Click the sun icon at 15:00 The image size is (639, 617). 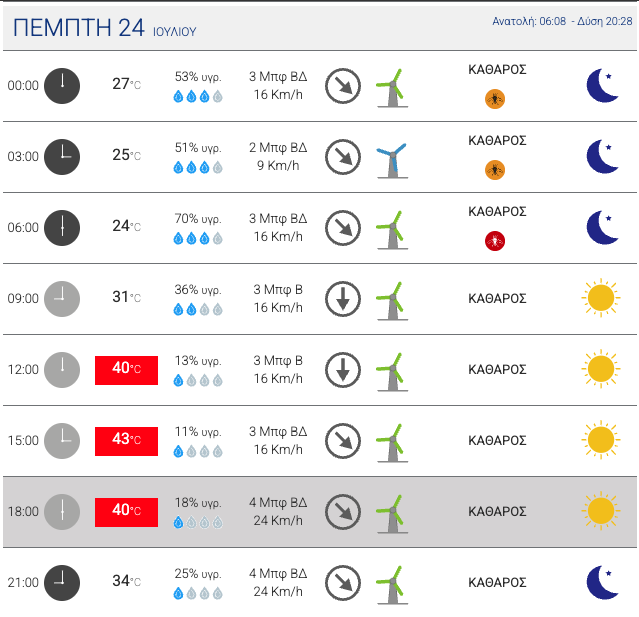coord(600,440)
